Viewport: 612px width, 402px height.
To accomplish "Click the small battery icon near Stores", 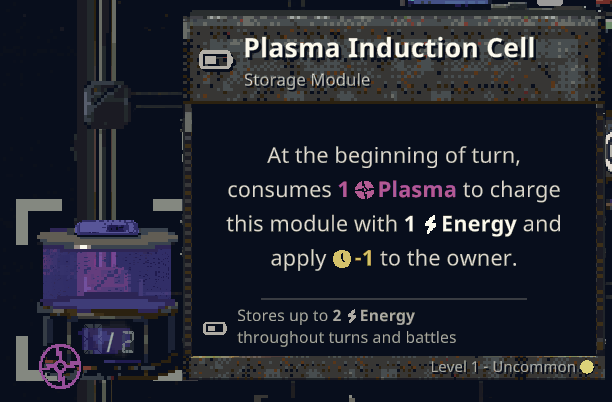I will coord(215,327).
